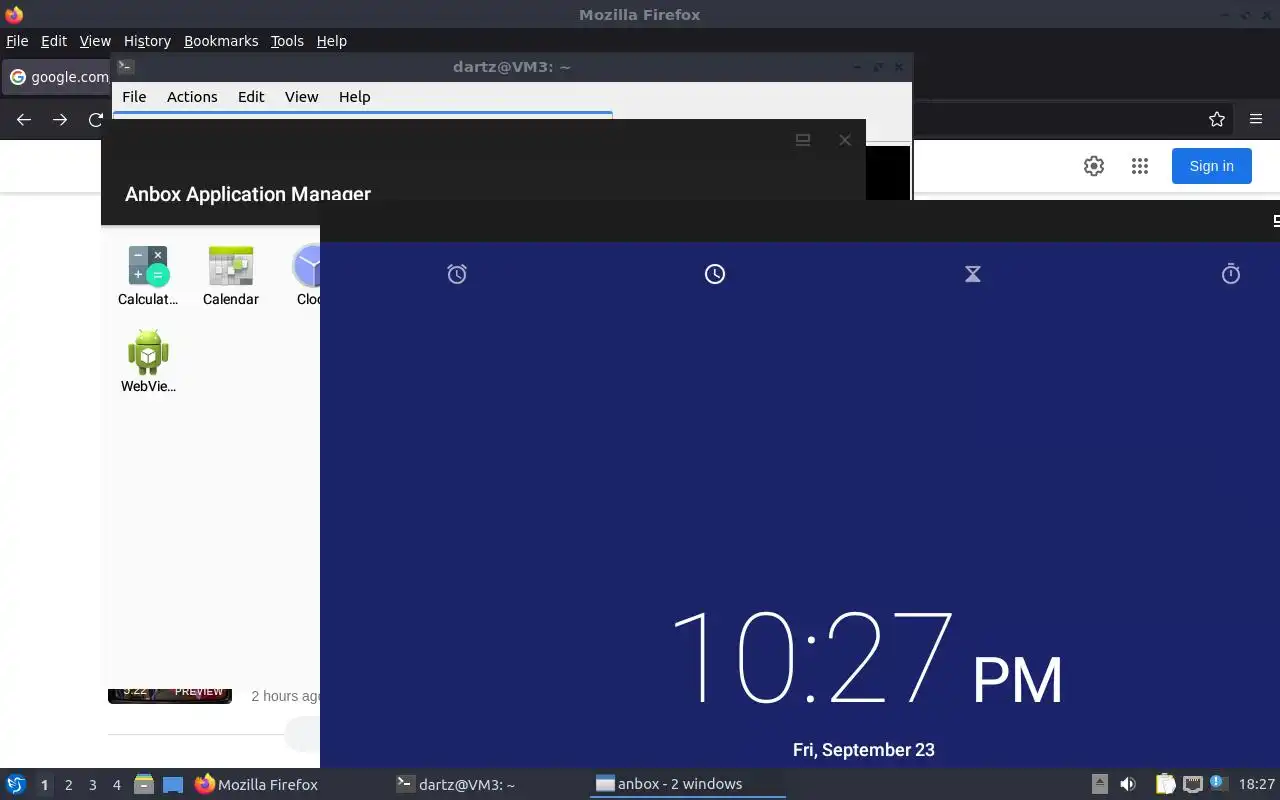Open the Timer hourglass tab
Screen dimensions: 1280x800
(x=973, y=274)
